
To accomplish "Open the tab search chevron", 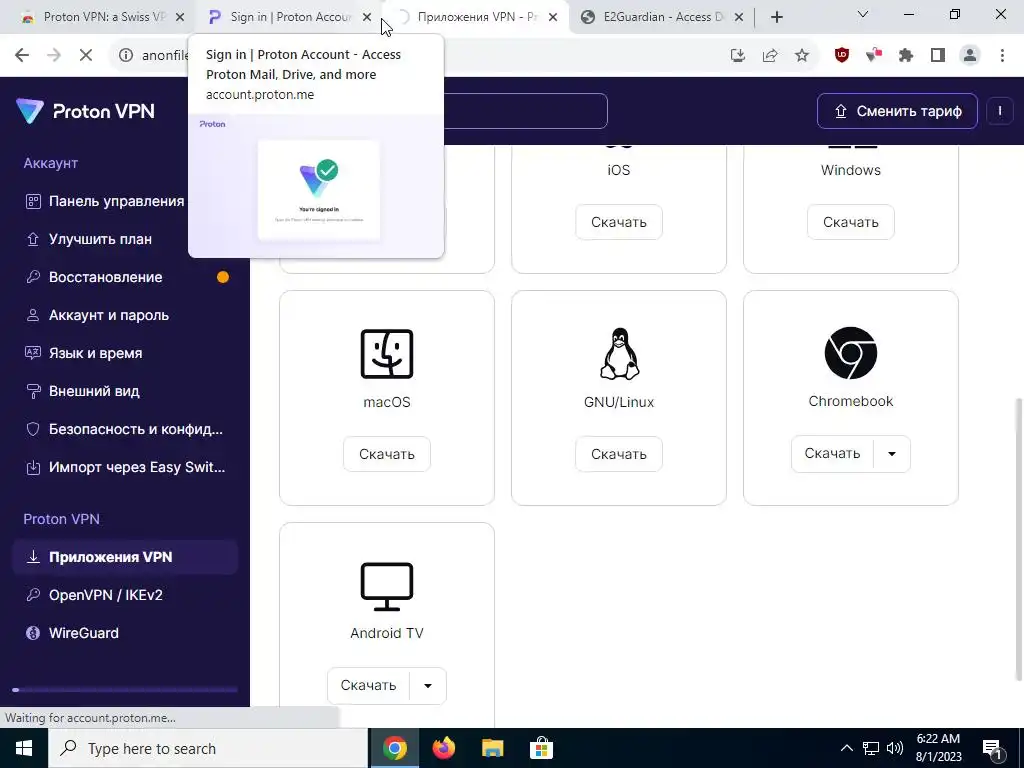I will (862, 14).
